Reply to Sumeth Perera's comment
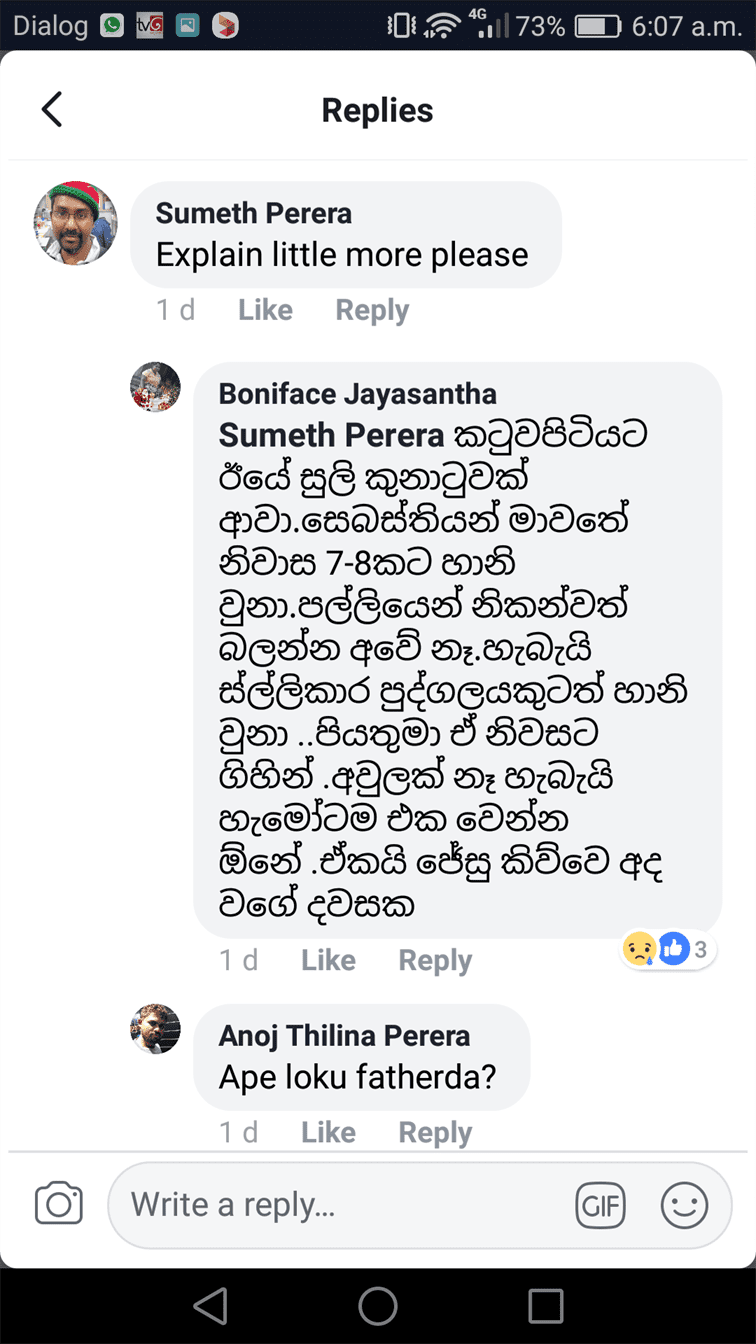Viewport: 756px width, 1344px height. pyautogui.click(x=372, y=310)
